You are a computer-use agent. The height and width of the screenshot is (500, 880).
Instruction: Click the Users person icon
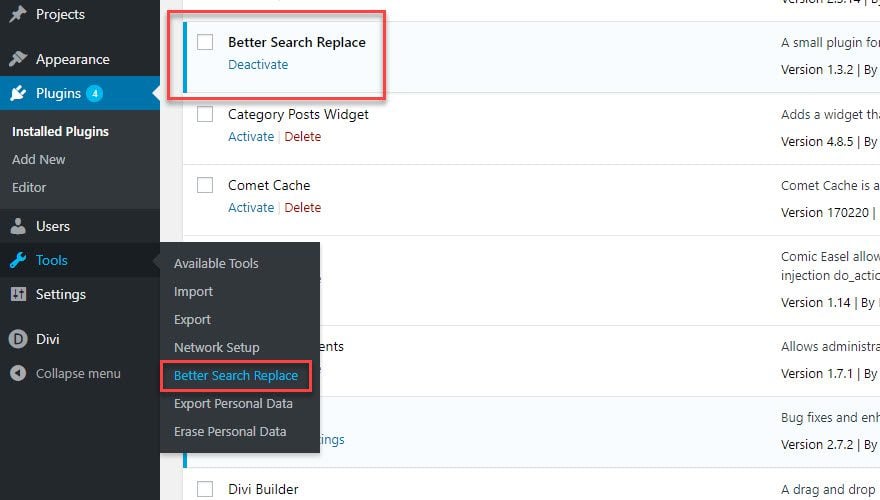click(x=18, y=226)
